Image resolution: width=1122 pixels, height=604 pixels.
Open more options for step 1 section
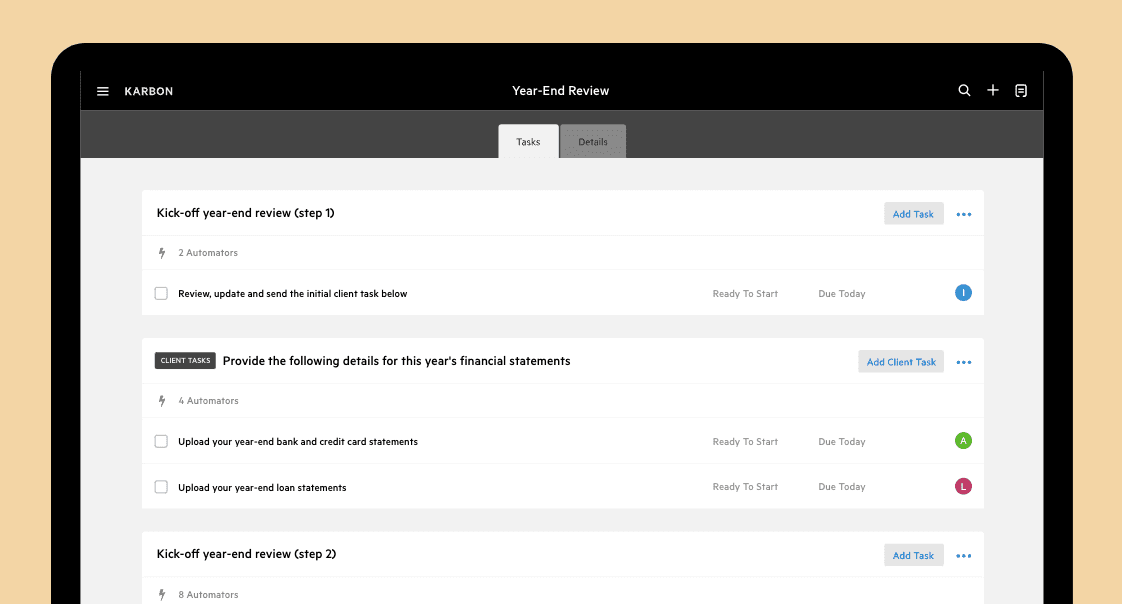(x=964, y=215)
